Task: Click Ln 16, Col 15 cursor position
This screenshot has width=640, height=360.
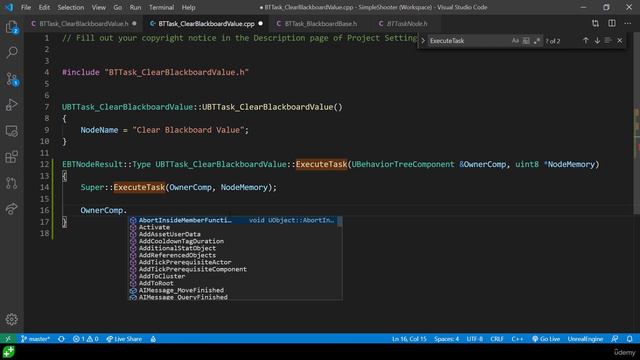Action: [409, 339]
